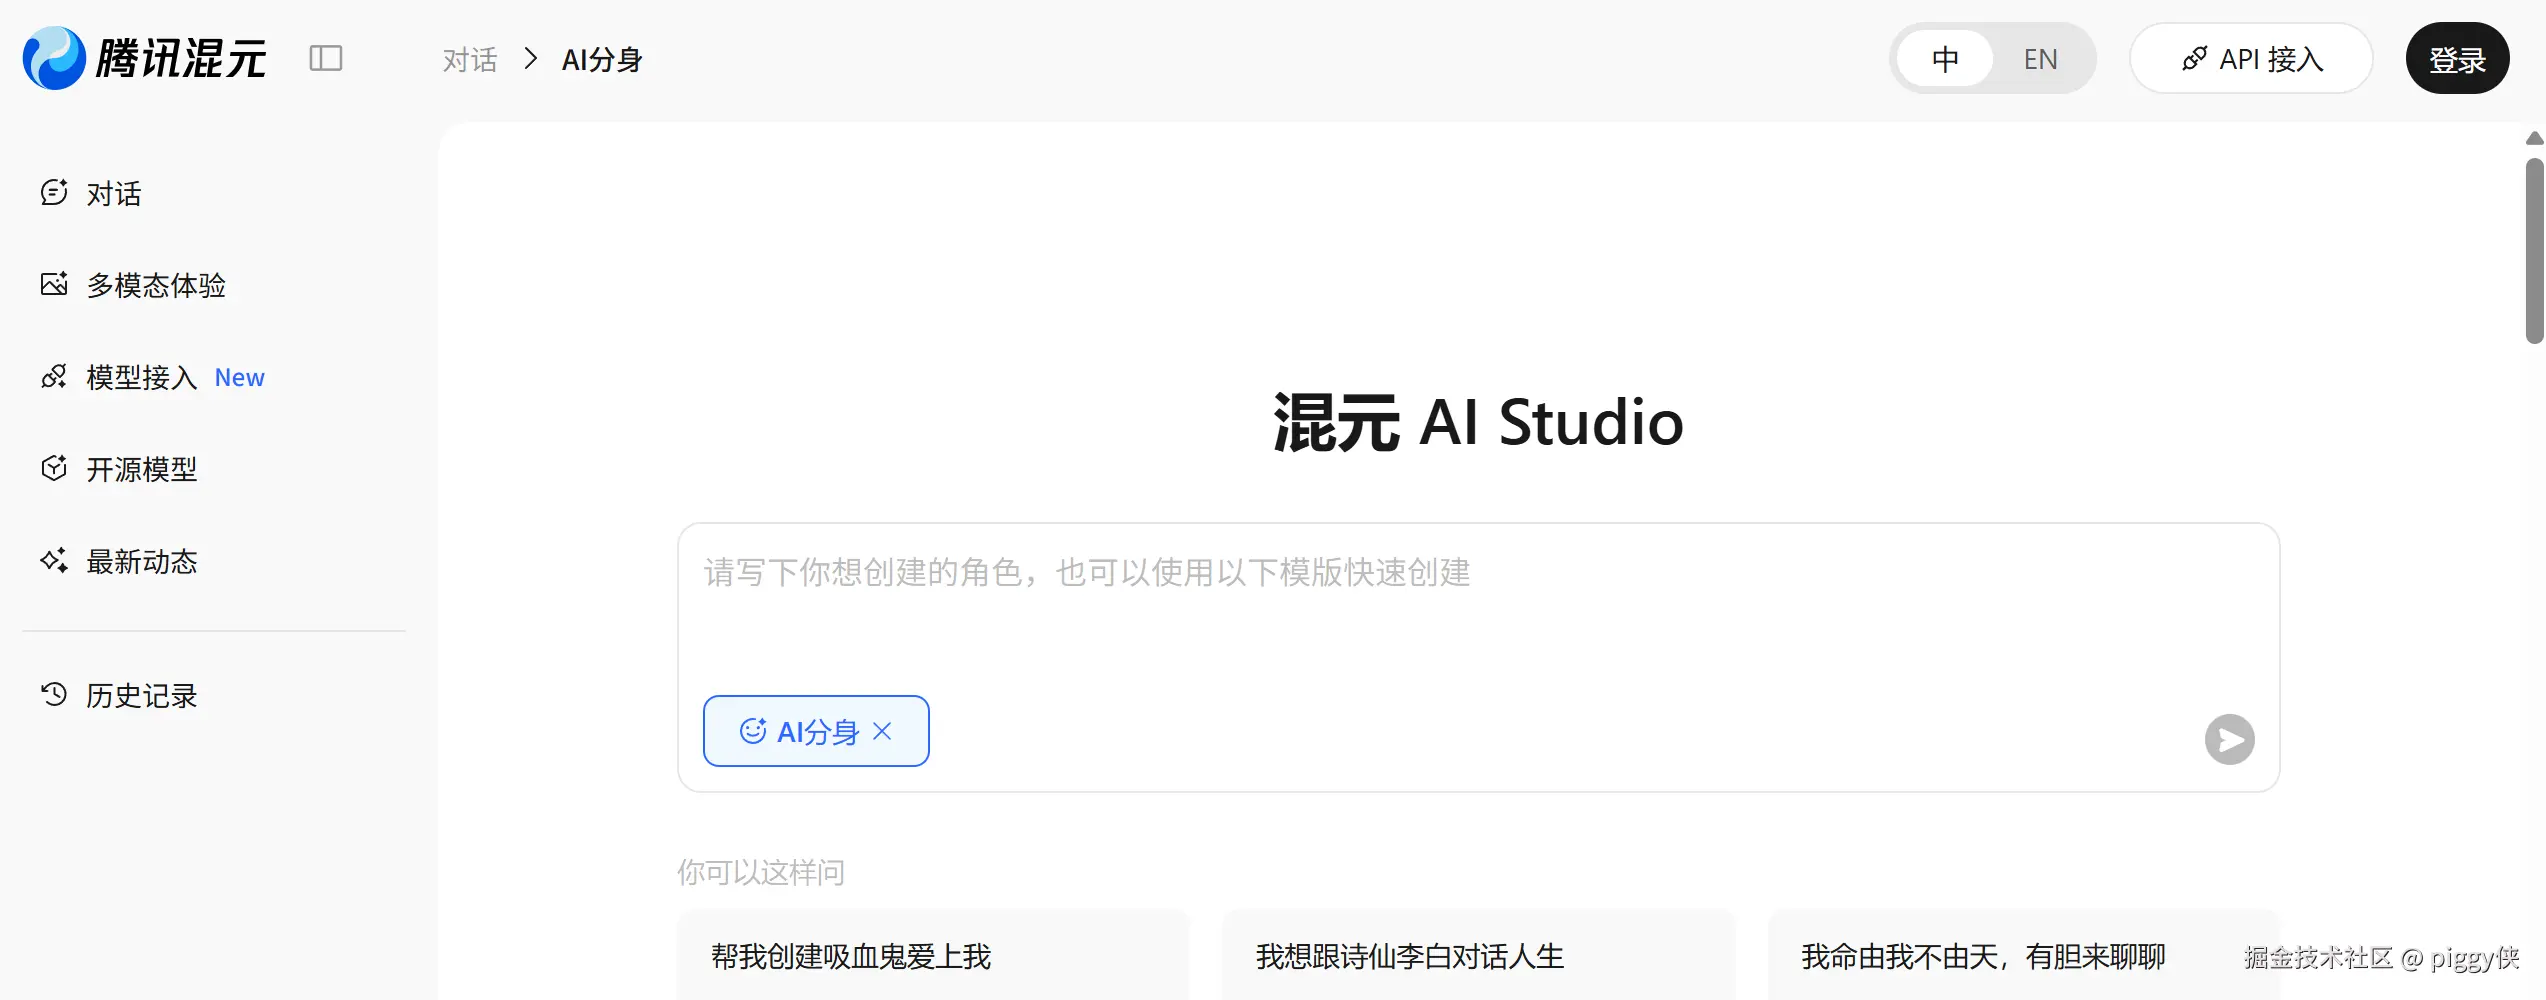Open the 开源模型 menu item
Image resolution: width=2546 pixels, height=1000 pixels.
click(x=214, y=469)
